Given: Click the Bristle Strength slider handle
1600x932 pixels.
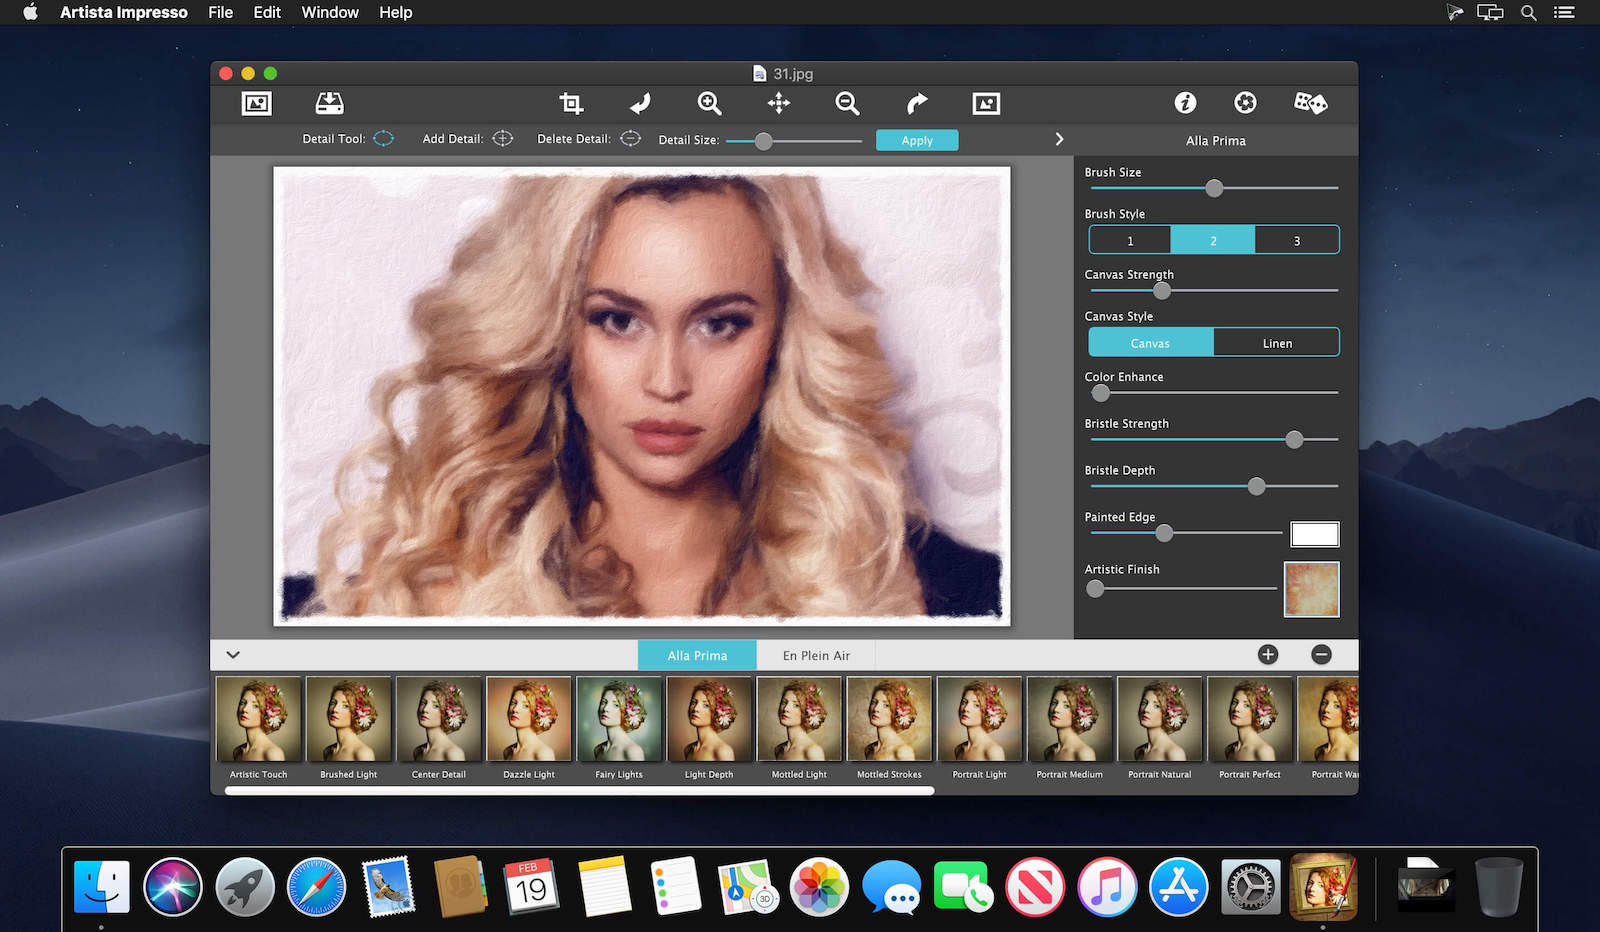Looking at the screenshot, I should pyautogui.click(x=1295, y=439).
